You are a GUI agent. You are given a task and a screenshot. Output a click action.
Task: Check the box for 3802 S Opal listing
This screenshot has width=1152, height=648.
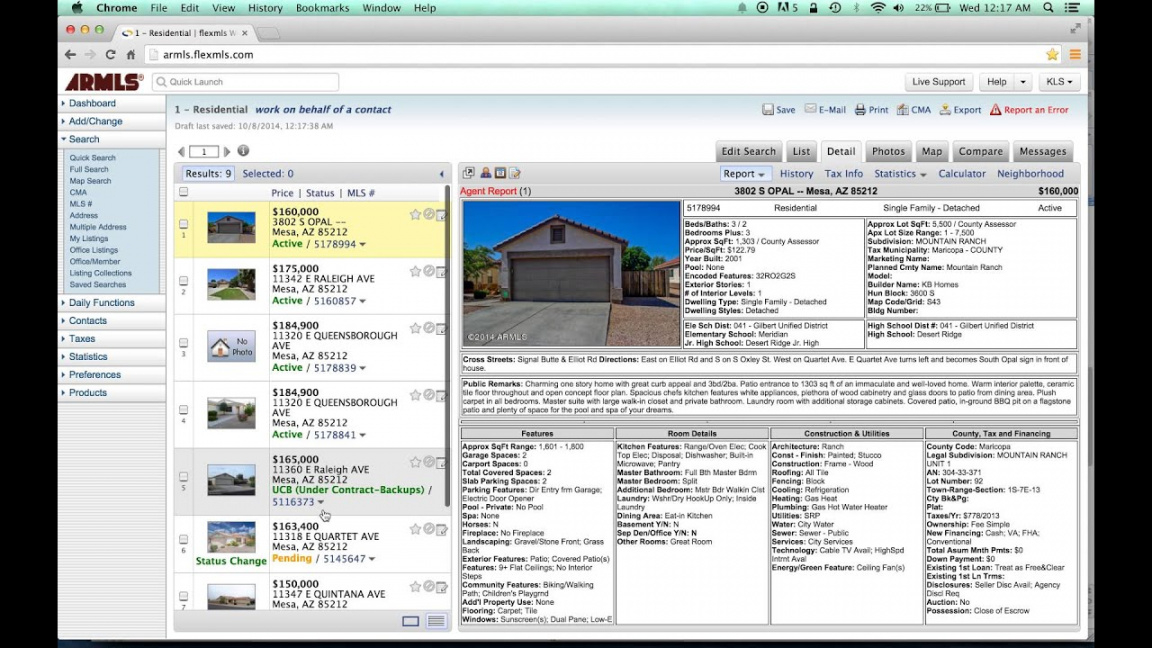(x=183, y=224)
